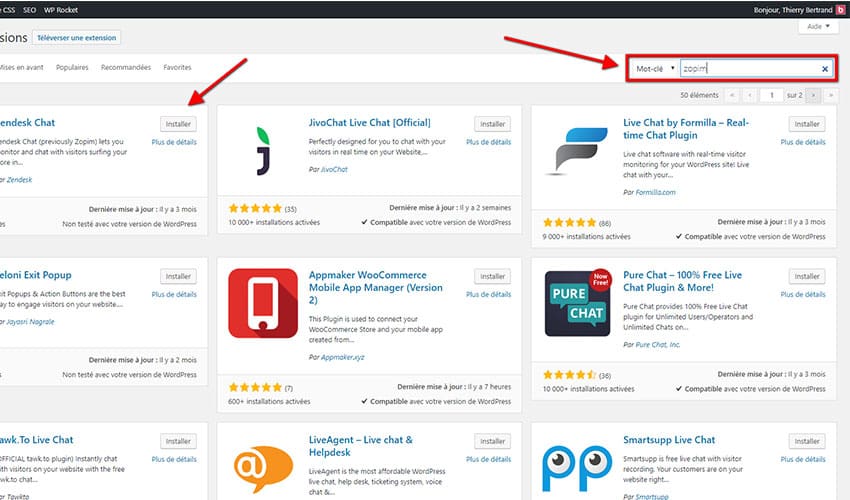Open the Populaires tab
850x500 pixels.
tap(72, 67)
